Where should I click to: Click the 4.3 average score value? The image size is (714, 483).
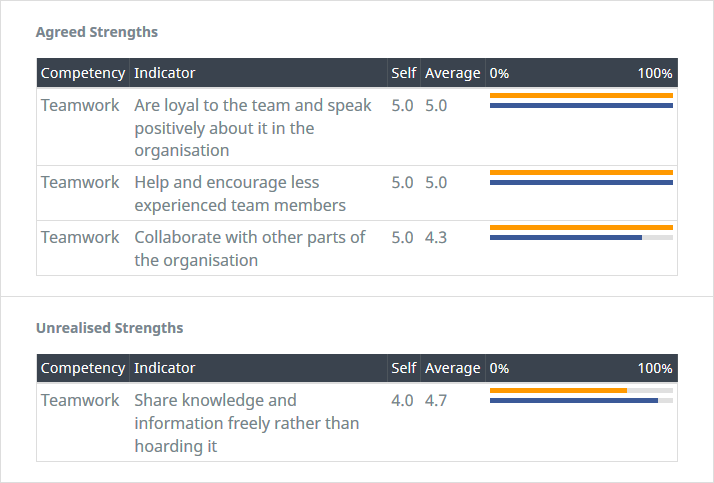tap(436, 238)
